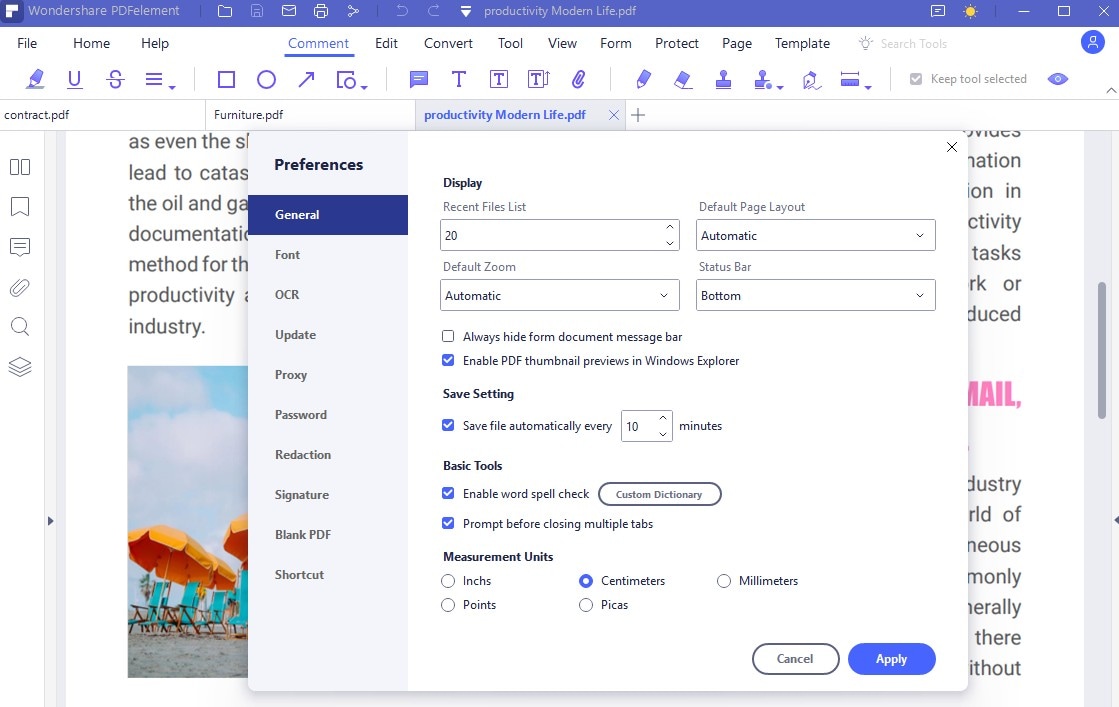Open the Layers side panel
Image resolution: width=1119 pixels, height=707 pixels.
[20, 367]
